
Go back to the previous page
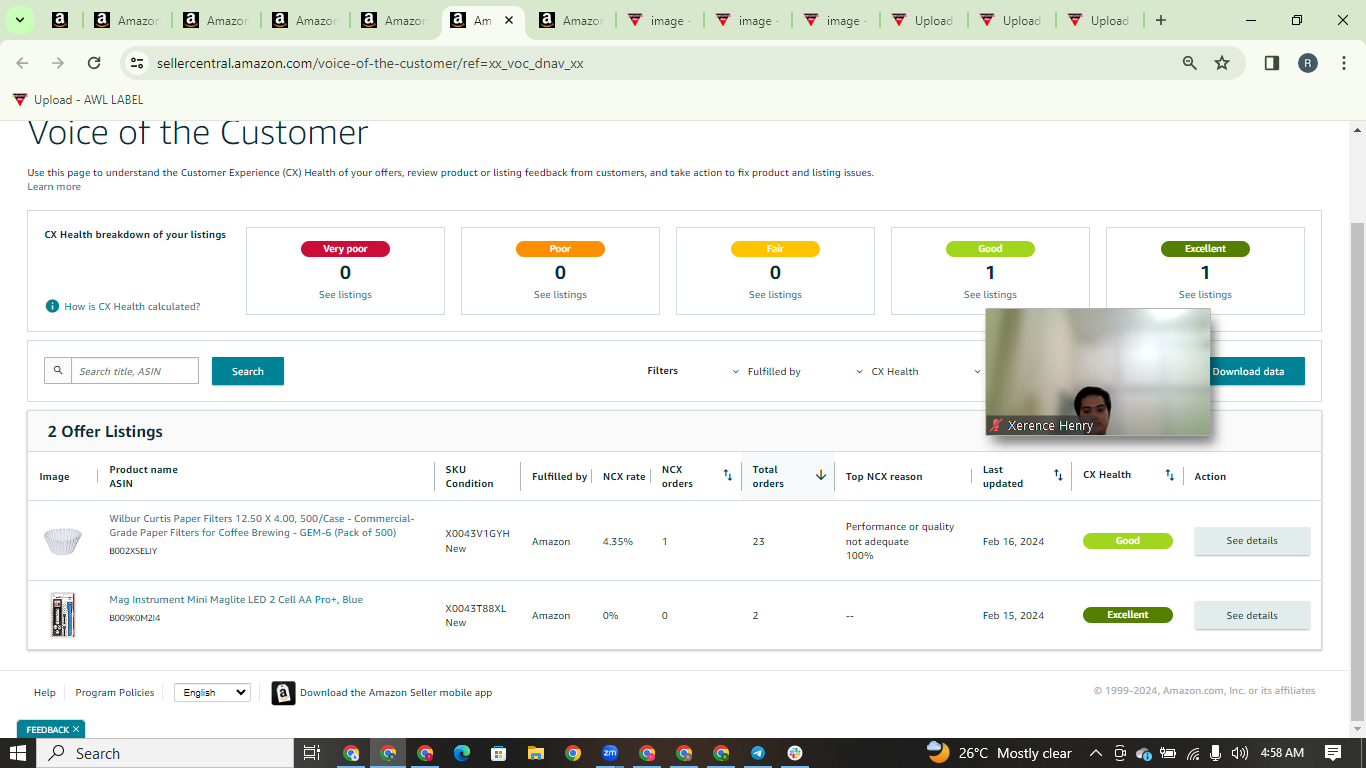[x=22, y=63]
